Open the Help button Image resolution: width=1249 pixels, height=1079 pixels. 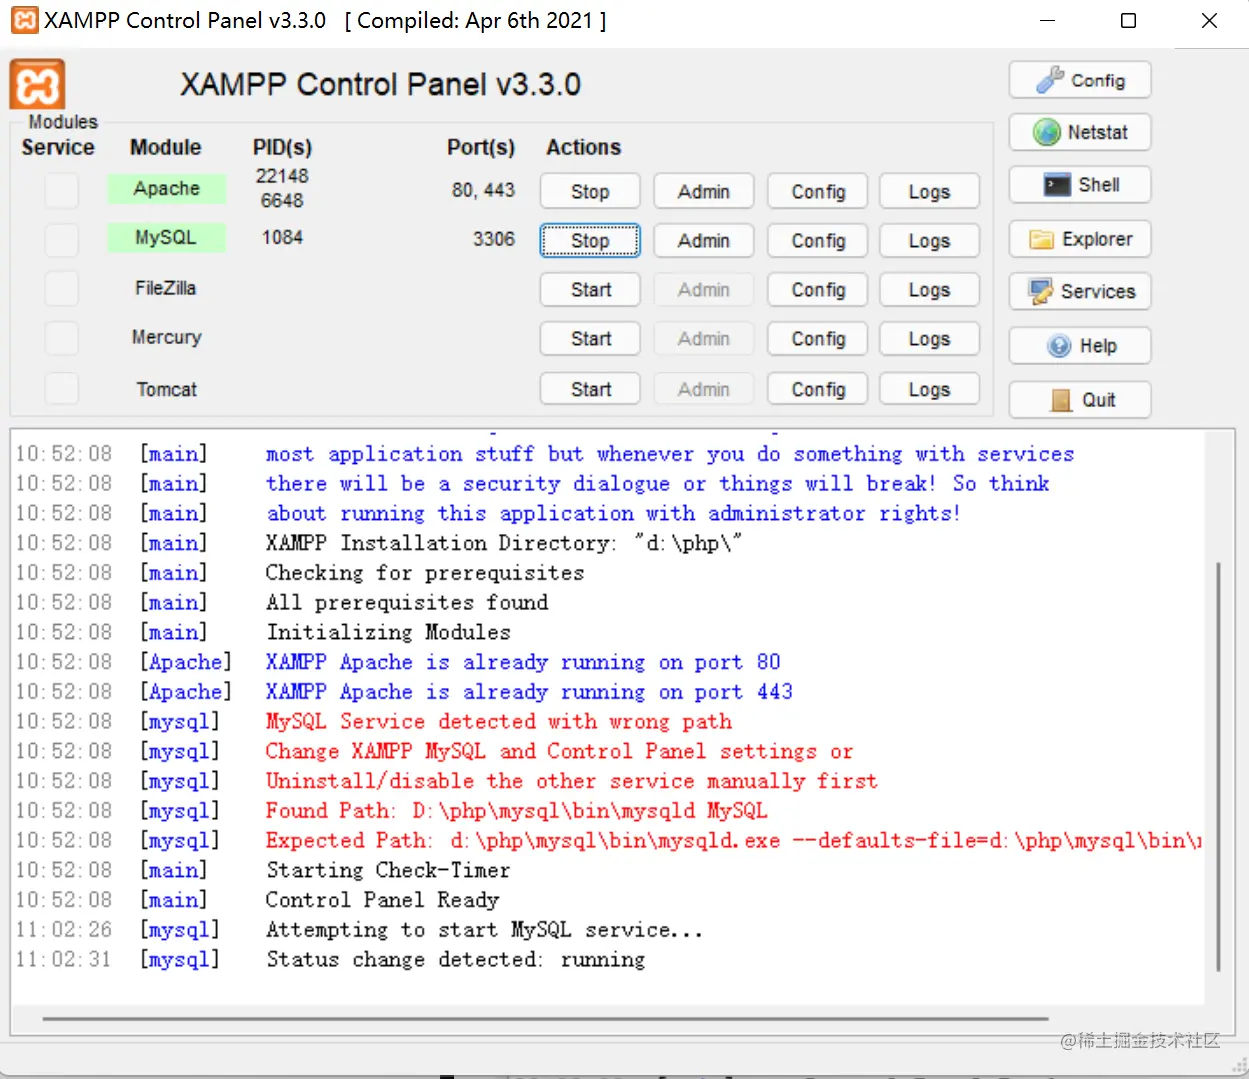tap(1080, 346)
